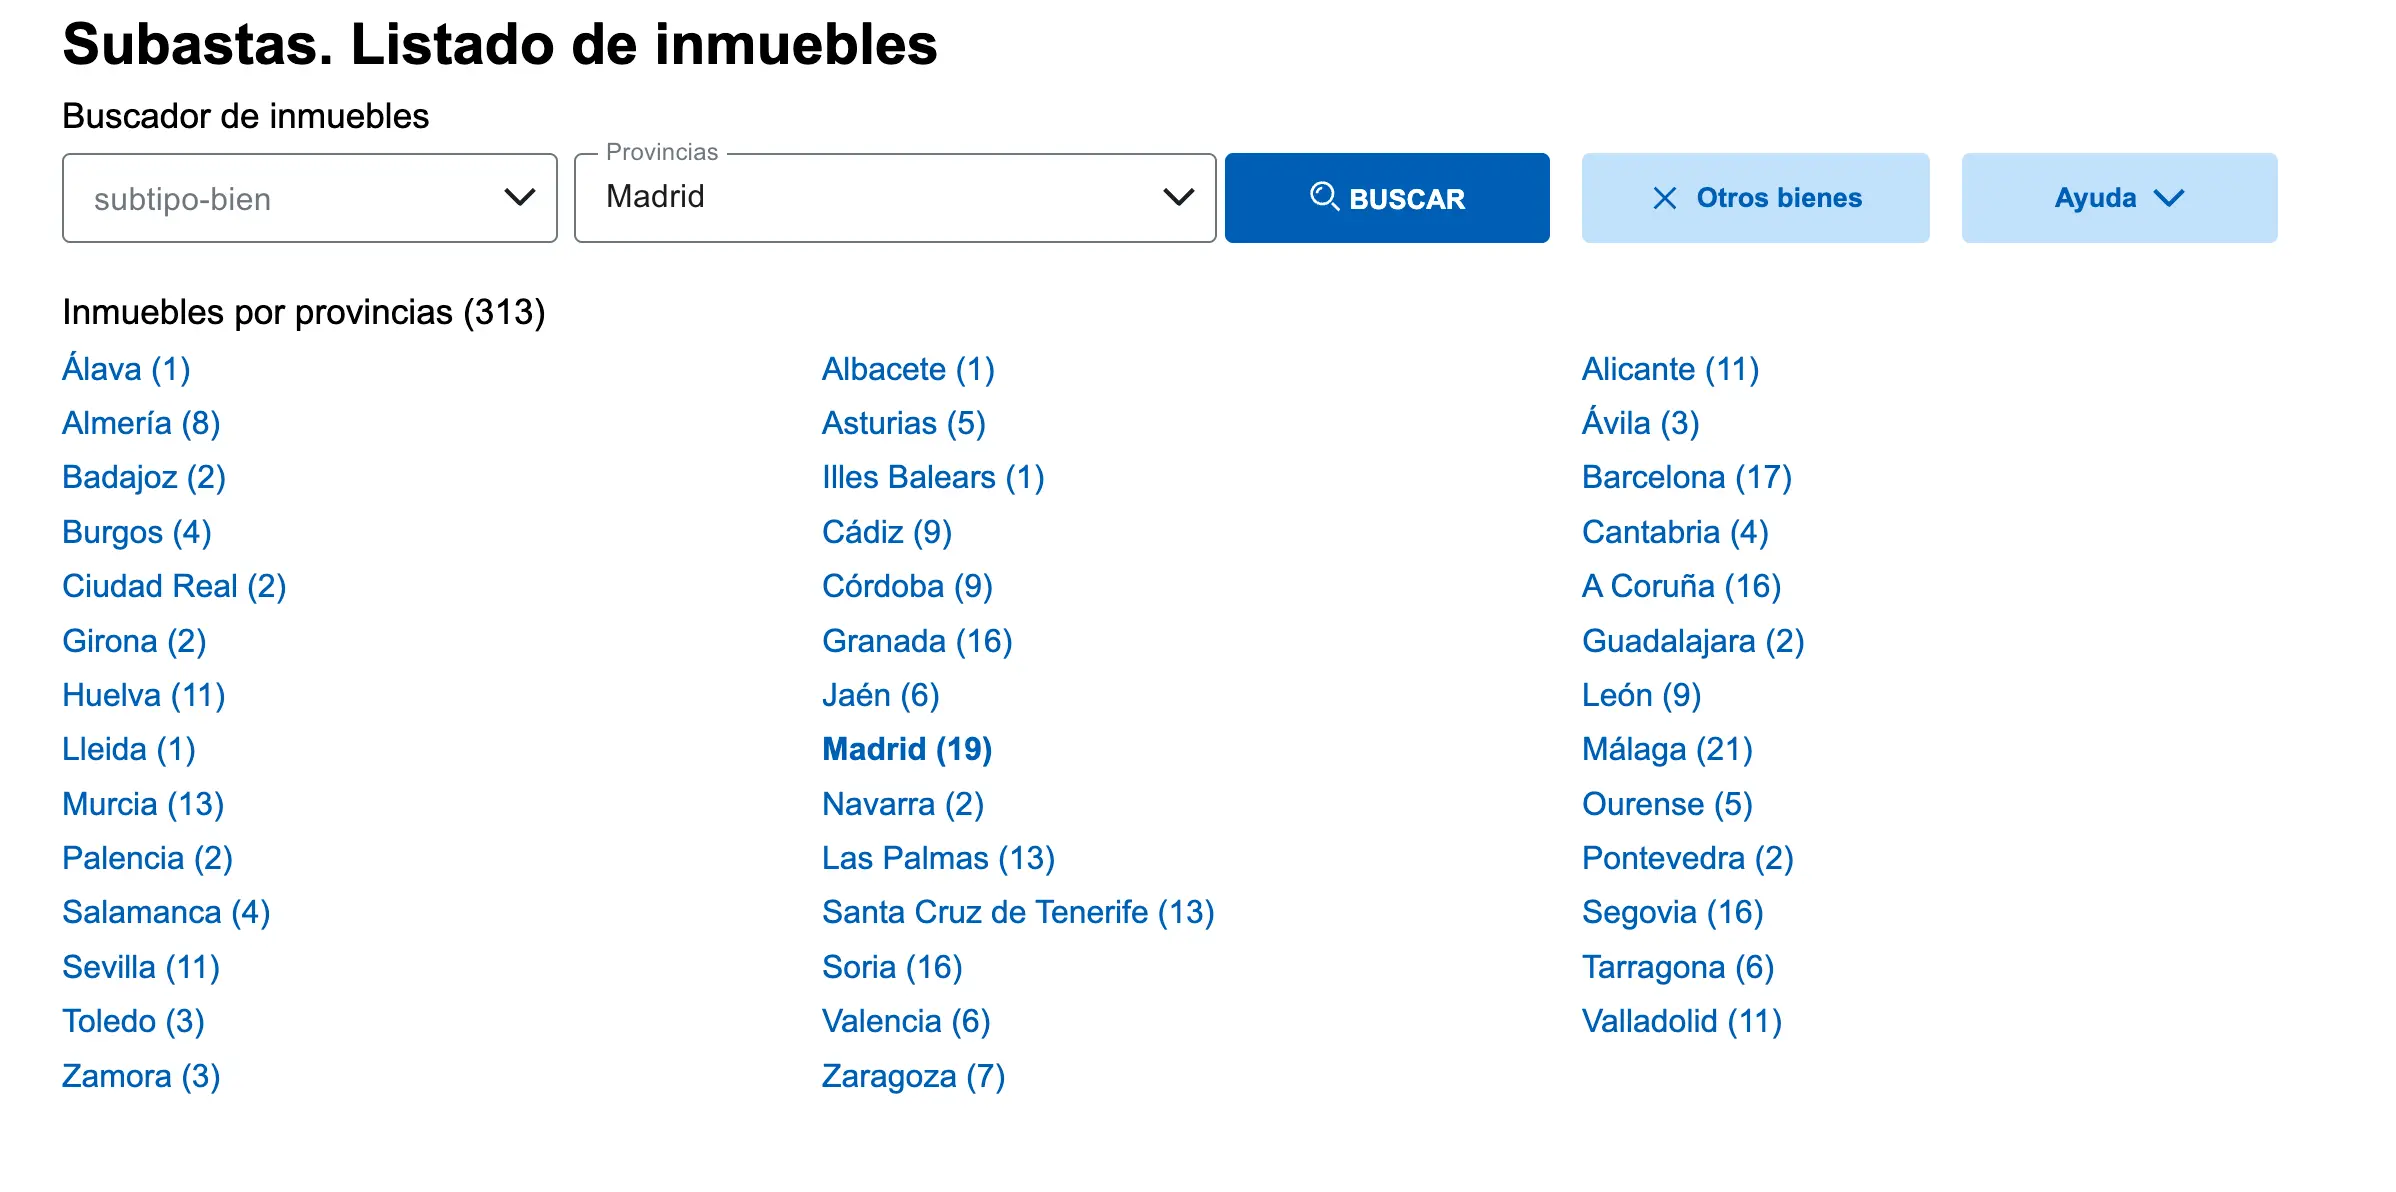
Task: Open the Sevilla (11) listing
Action: coord(141,966)
